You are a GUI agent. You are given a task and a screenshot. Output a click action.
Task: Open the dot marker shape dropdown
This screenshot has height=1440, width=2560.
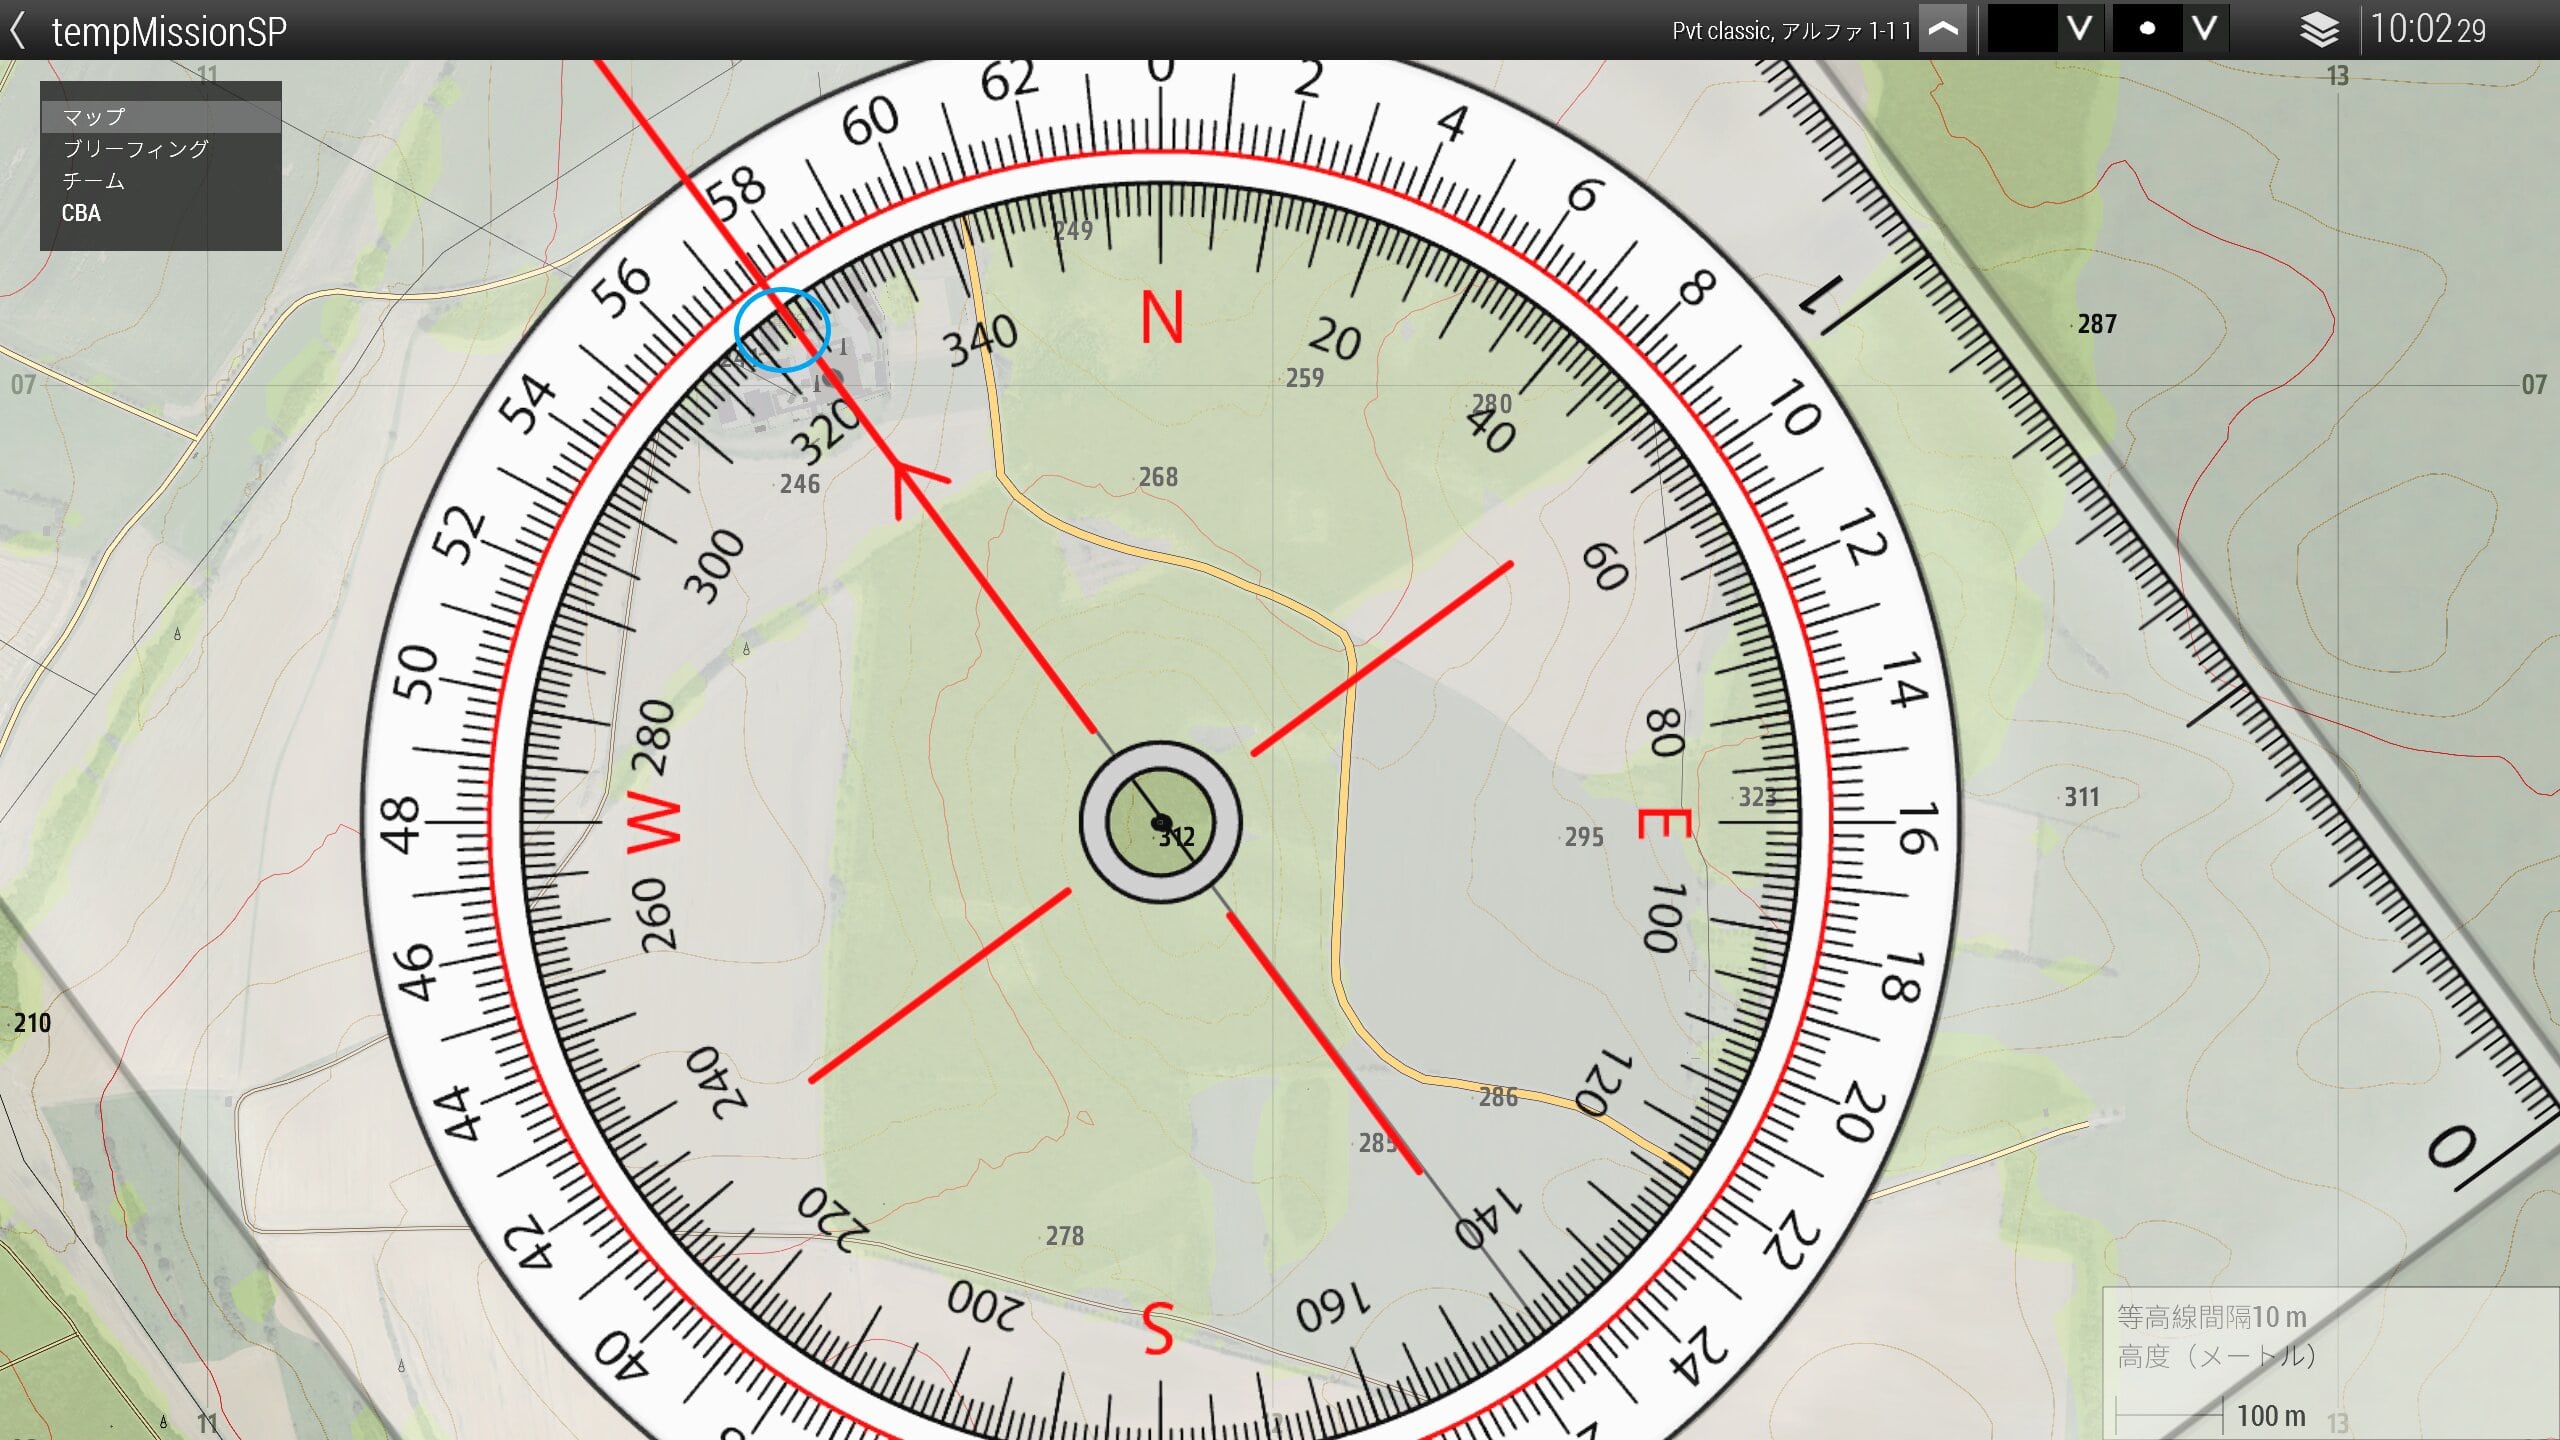tap(2204, 29)
